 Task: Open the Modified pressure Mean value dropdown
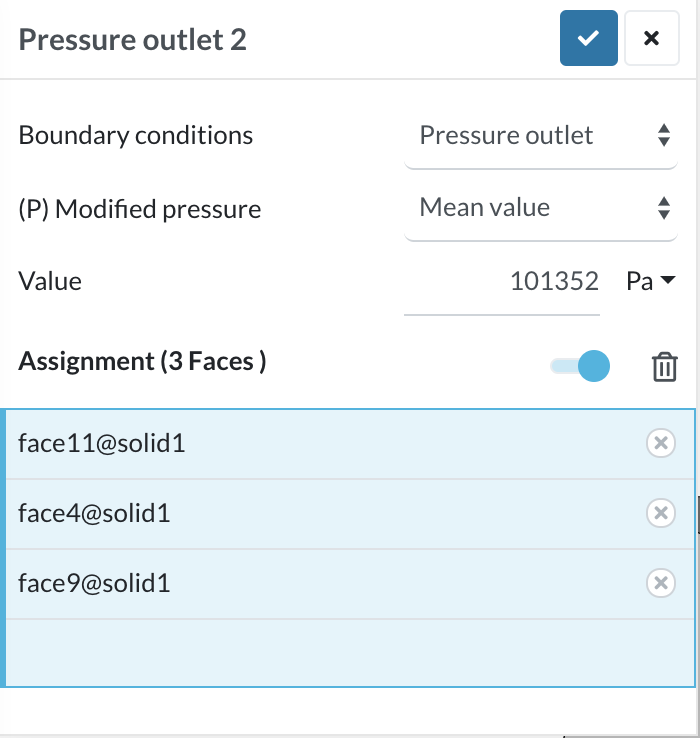point(541,208)
